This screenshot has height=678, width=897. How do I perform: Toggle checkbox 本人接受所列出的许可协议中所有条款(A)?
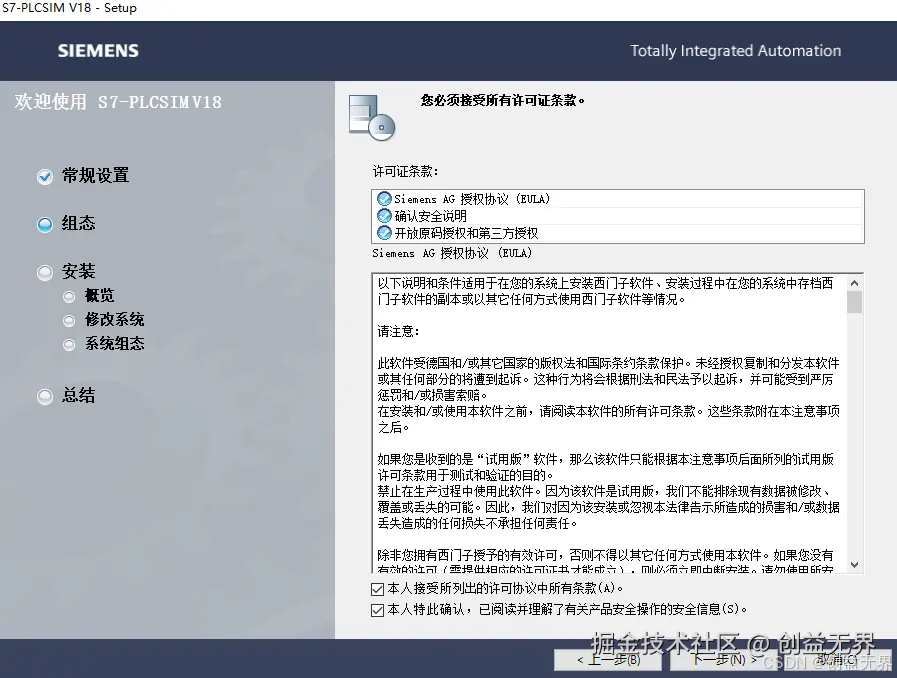coord(377,589)
